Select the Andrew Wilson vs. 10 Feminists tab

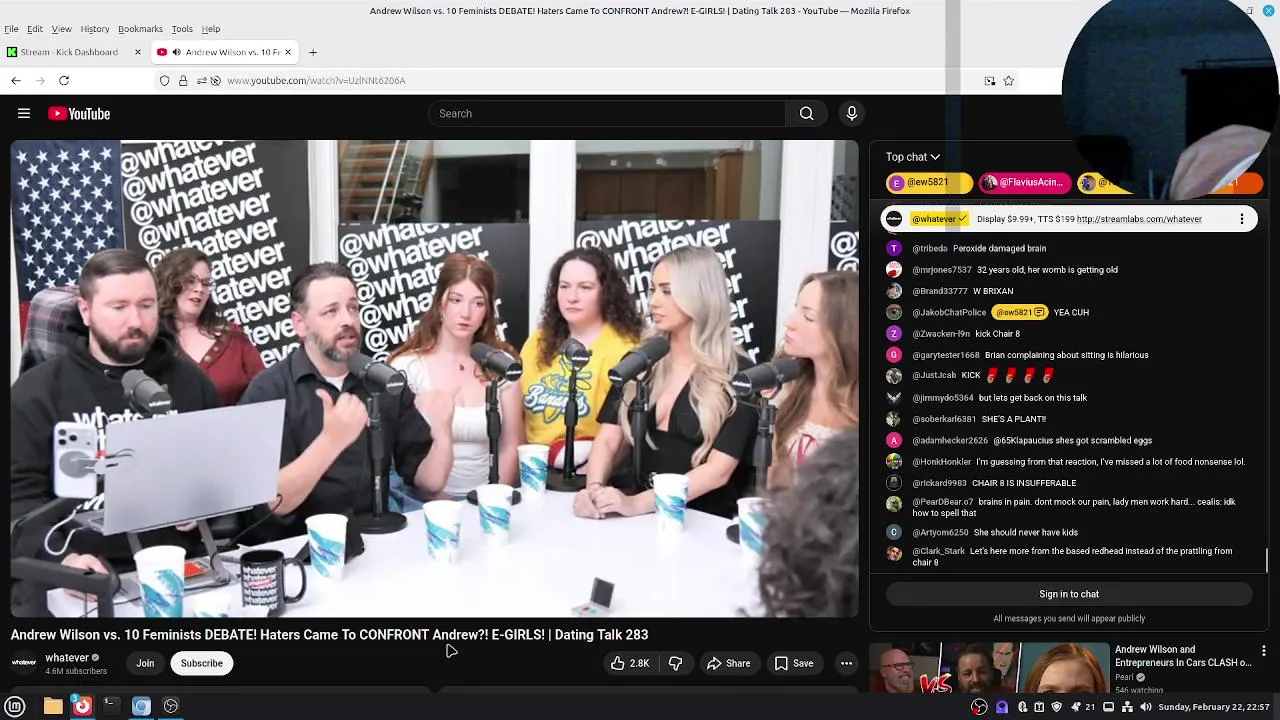point(225,52)
